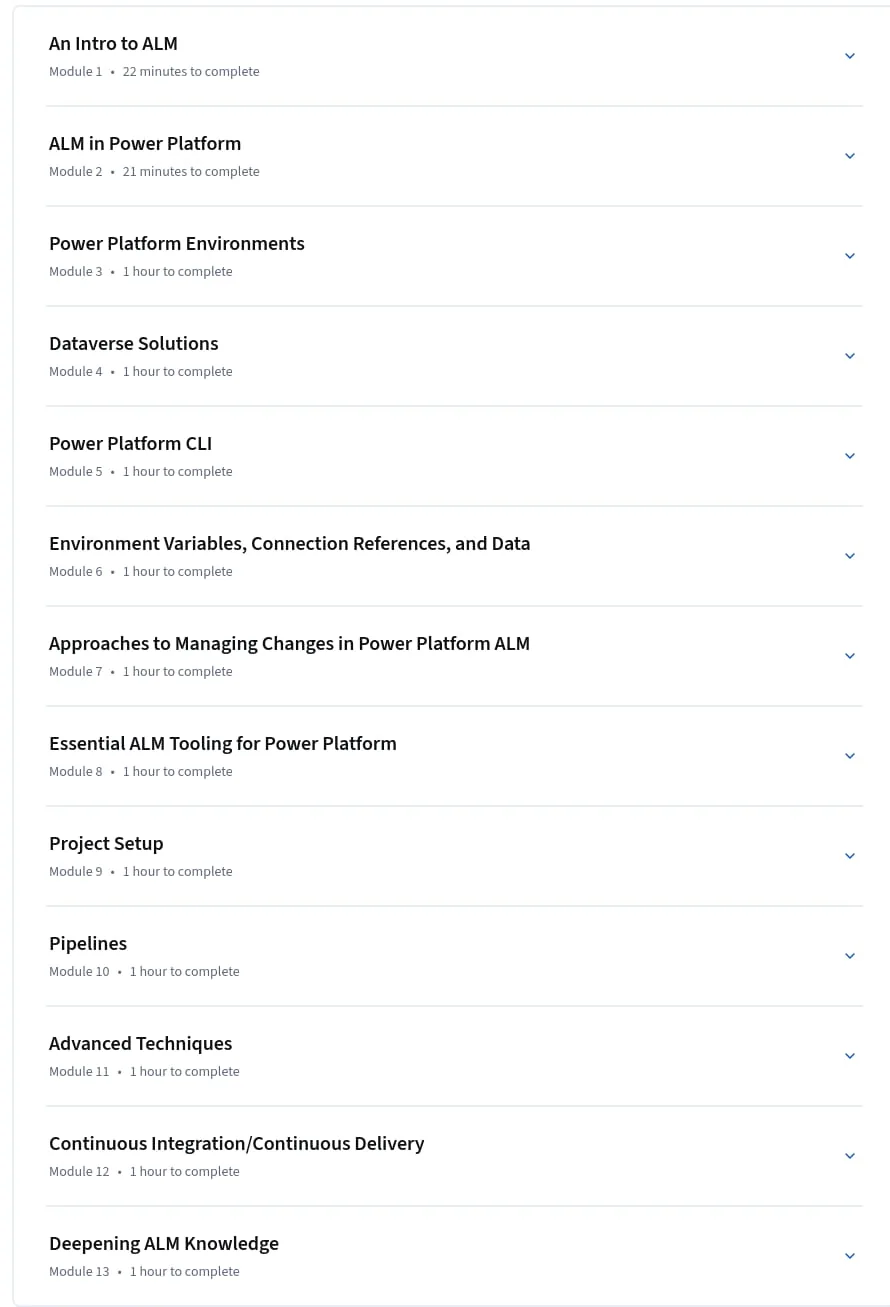Expand the Advanced Techniques chevron
This screenshot has width=890, height=1307.
[850, 1056]
